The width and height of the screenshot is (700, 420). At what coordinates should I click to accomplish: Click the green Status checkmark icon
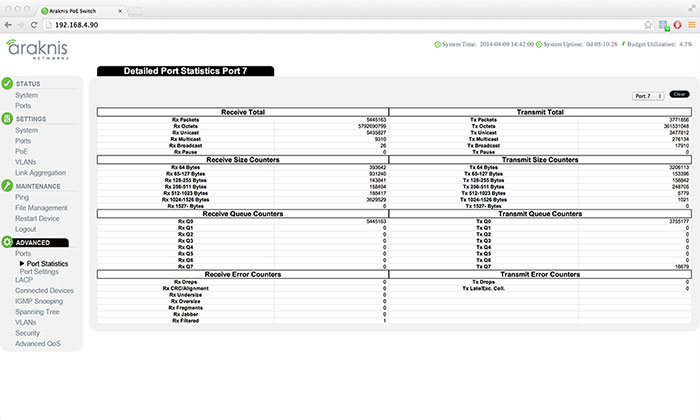(7, 83)
